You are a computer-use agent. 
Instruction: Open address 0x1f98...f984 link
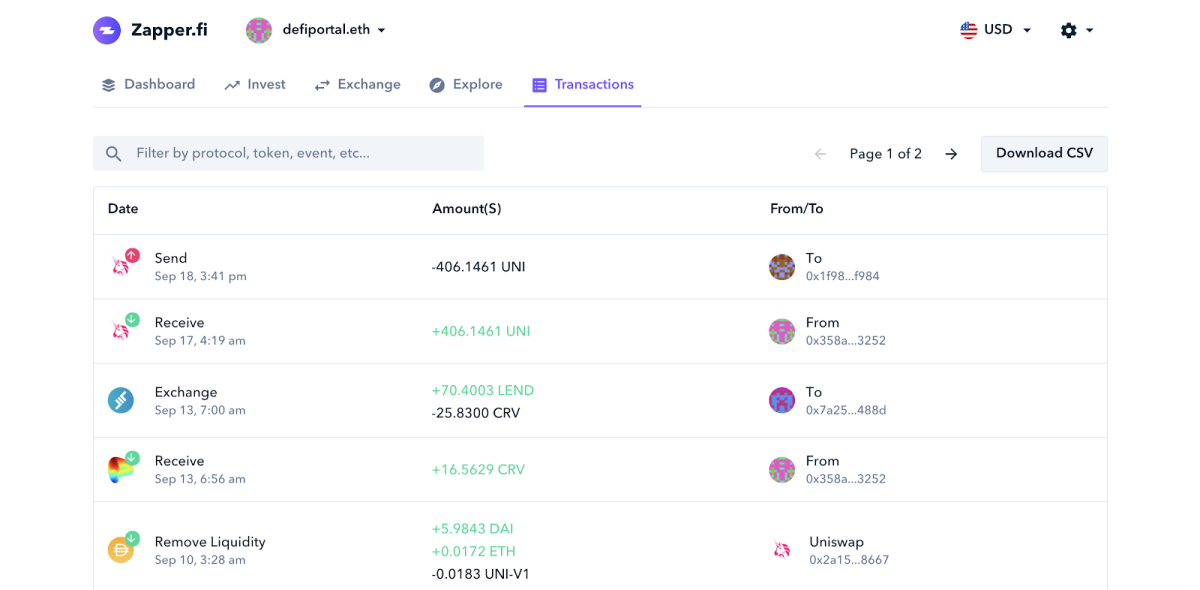tap(841, 276)
